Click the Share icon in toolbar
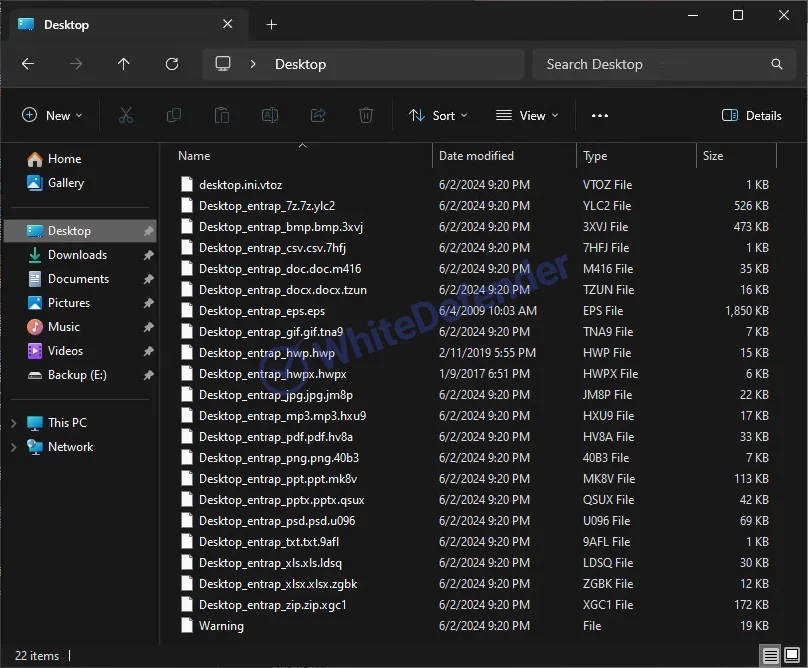The height and width of the screenshot is (668, 808). point(318,116)
